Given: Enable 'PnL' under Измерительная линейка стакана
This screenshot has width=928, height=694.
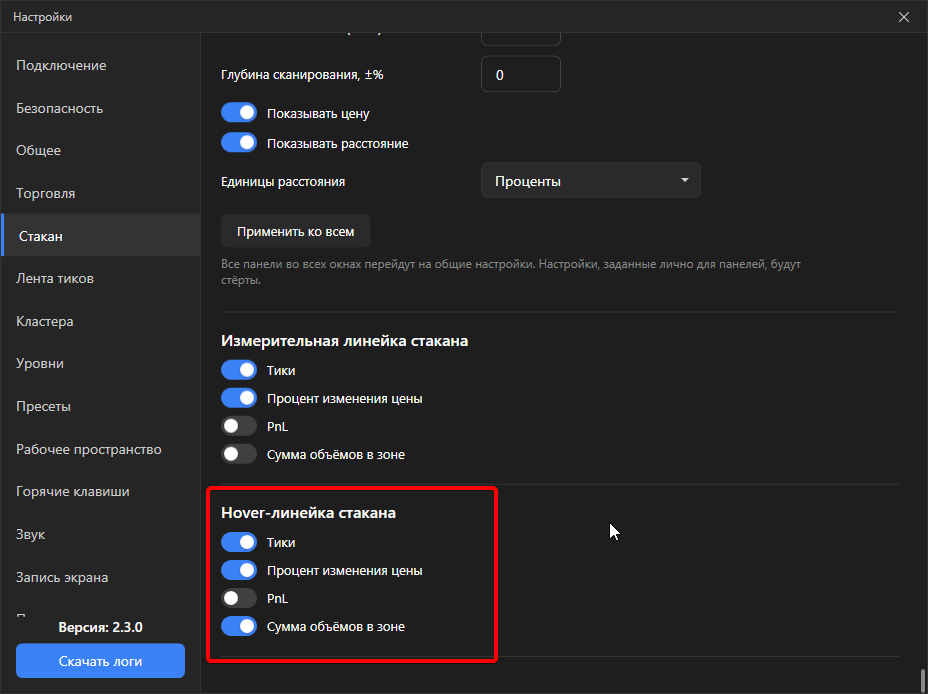Looking at the screenshot, I should (239, 426).
